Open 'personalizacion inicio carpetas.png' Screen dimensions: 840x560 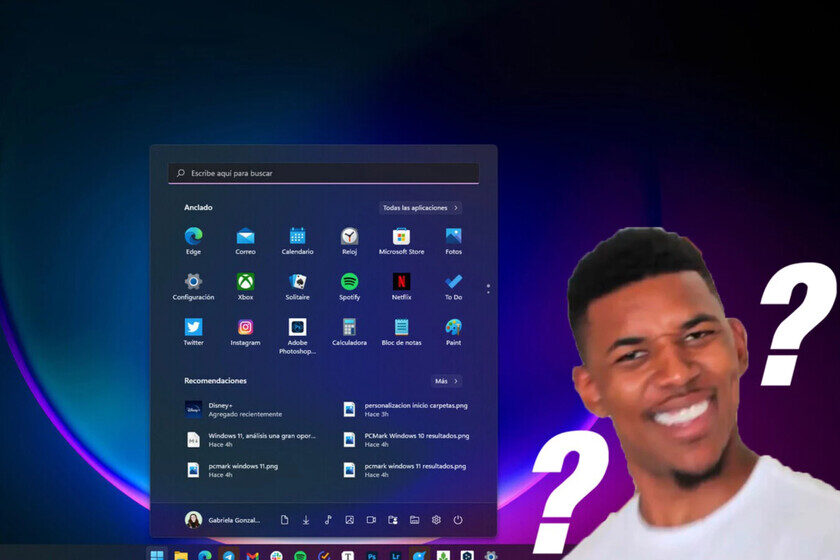[406, 409]
